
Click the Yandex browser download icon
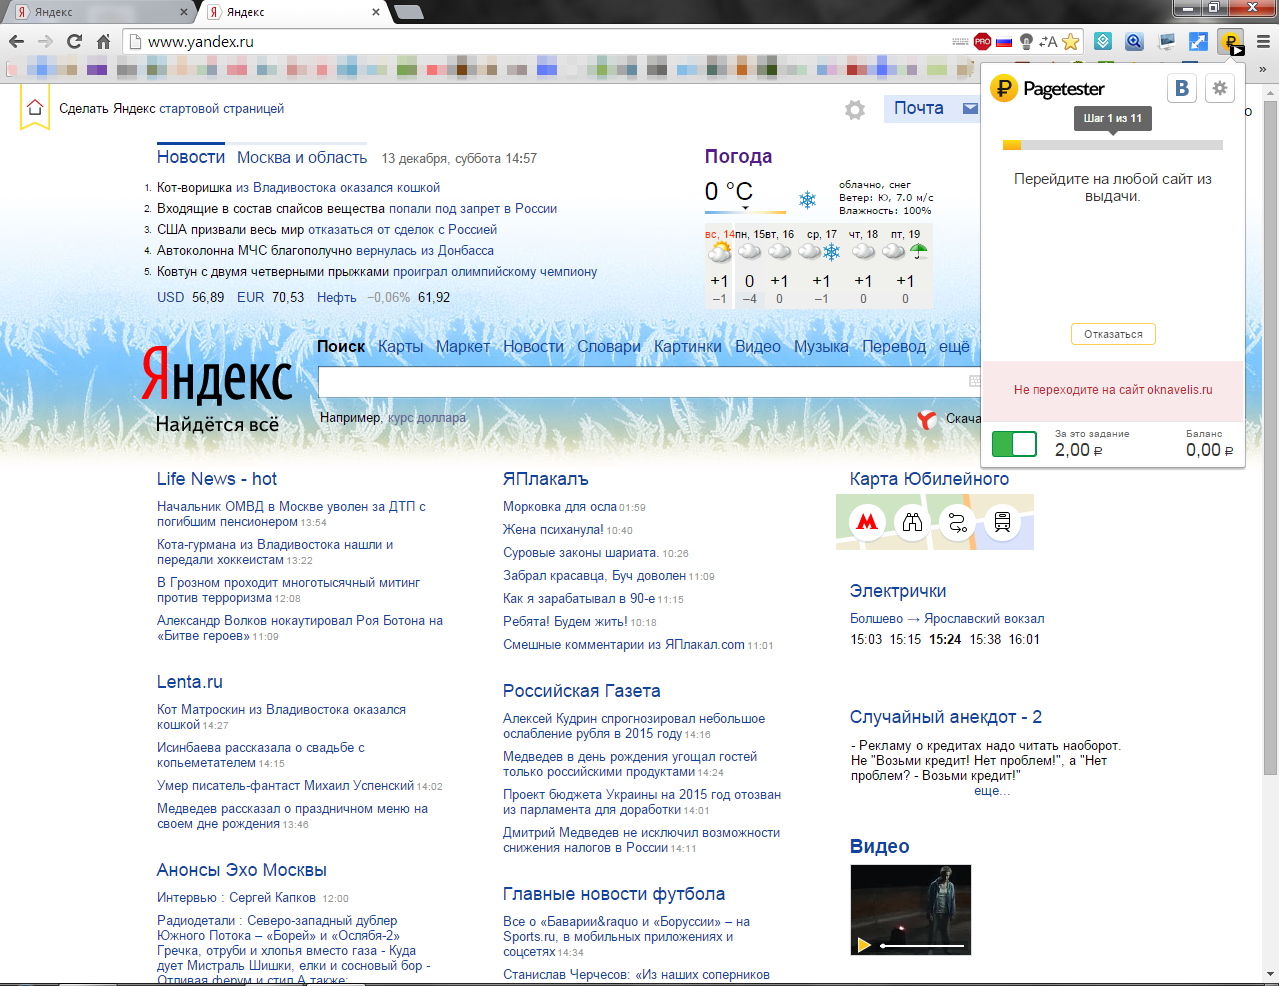click(x=928, y=419)
